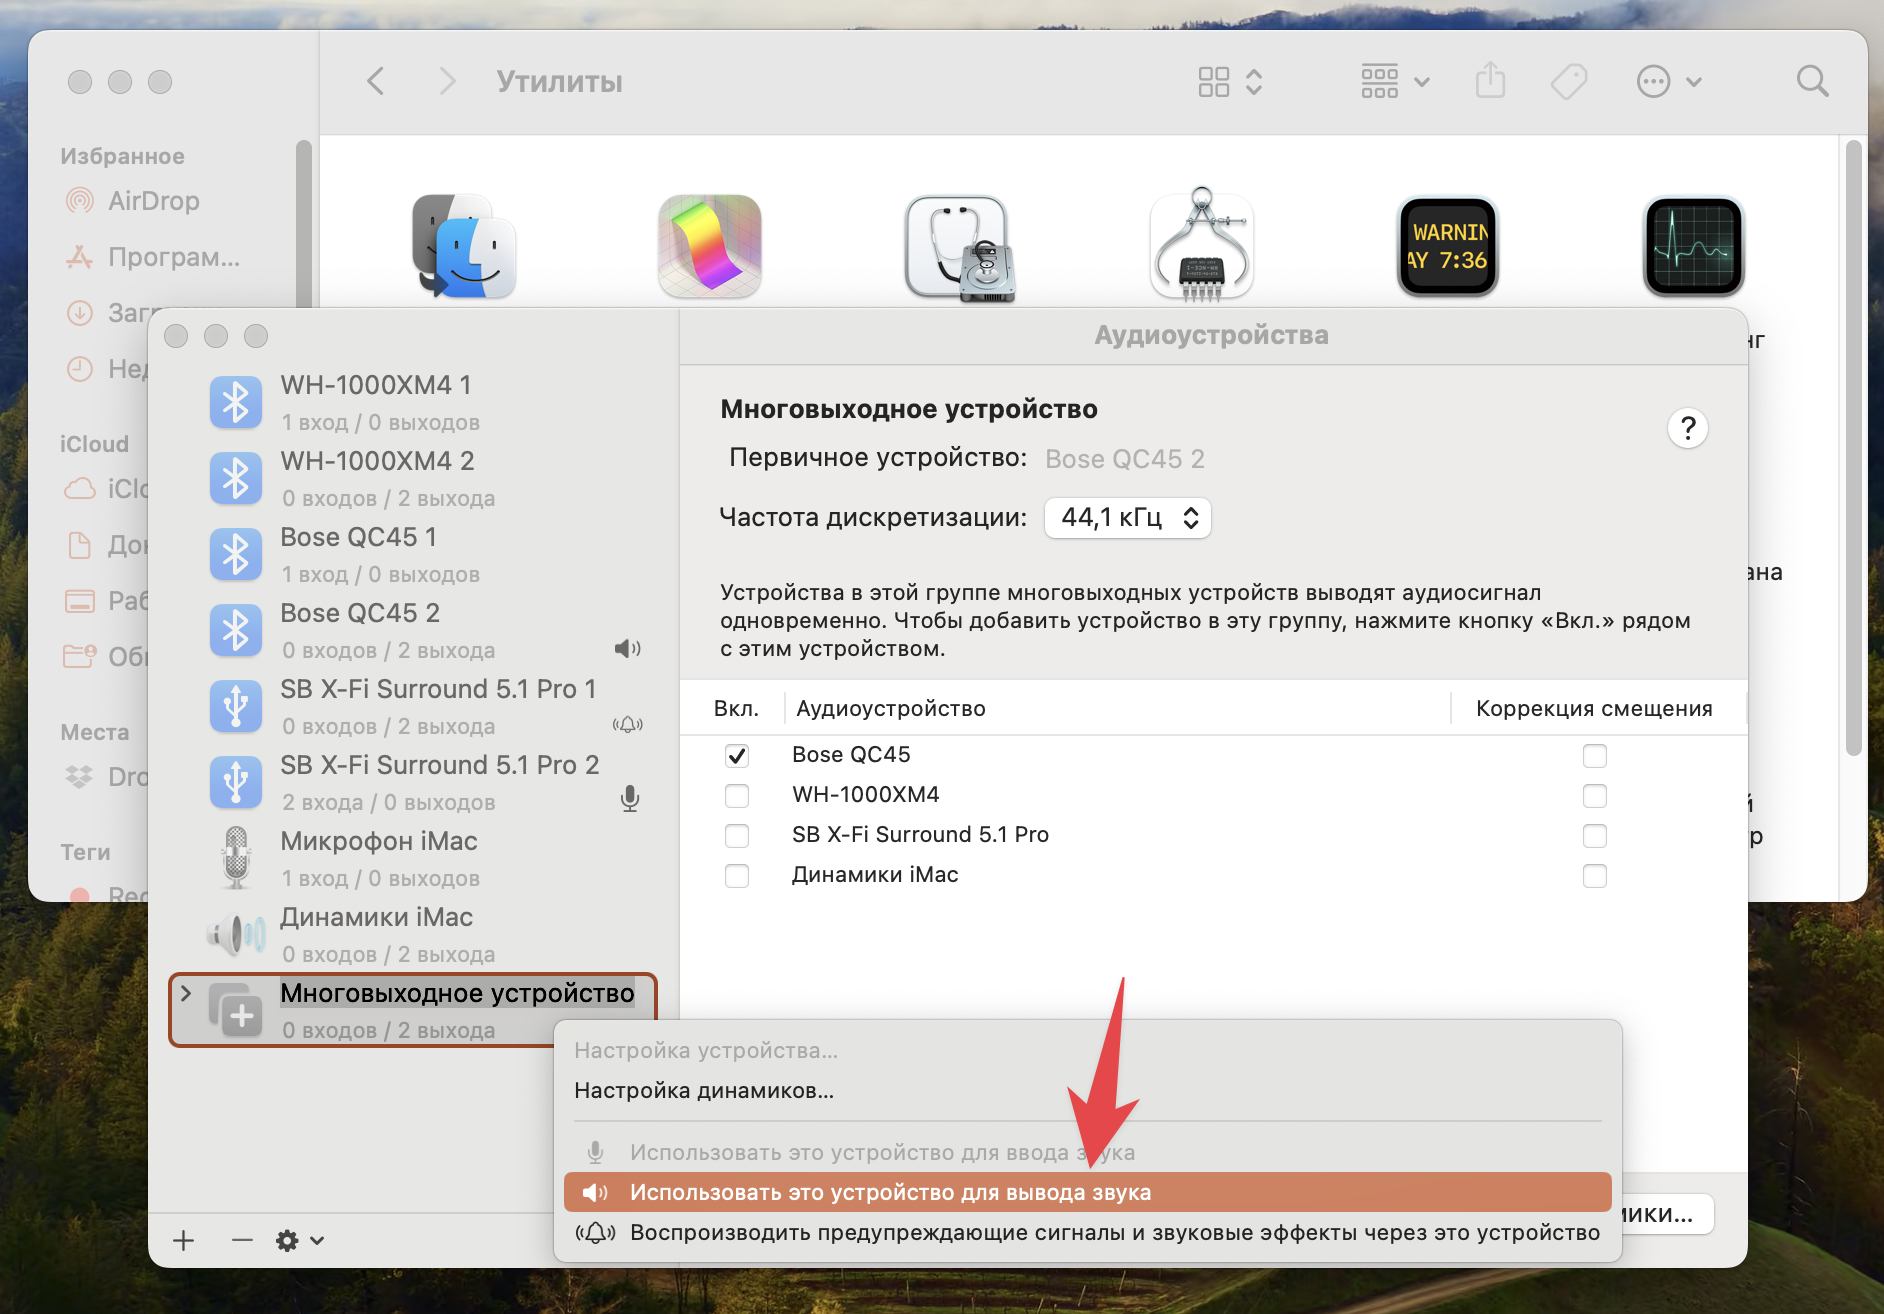Click the Finder search magnifier icon
Viewport: 1884px width, 1314px height.
pyautogui.click(x=1812, y=81)
